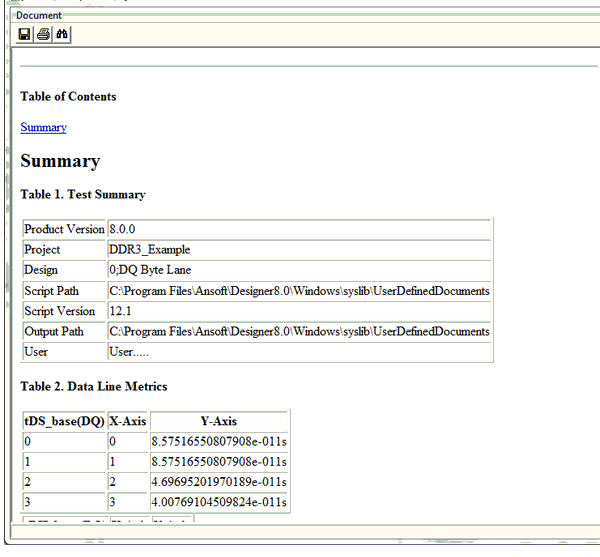Open Find using the binoculars icon
600x557 pixels.
[61, 35]
